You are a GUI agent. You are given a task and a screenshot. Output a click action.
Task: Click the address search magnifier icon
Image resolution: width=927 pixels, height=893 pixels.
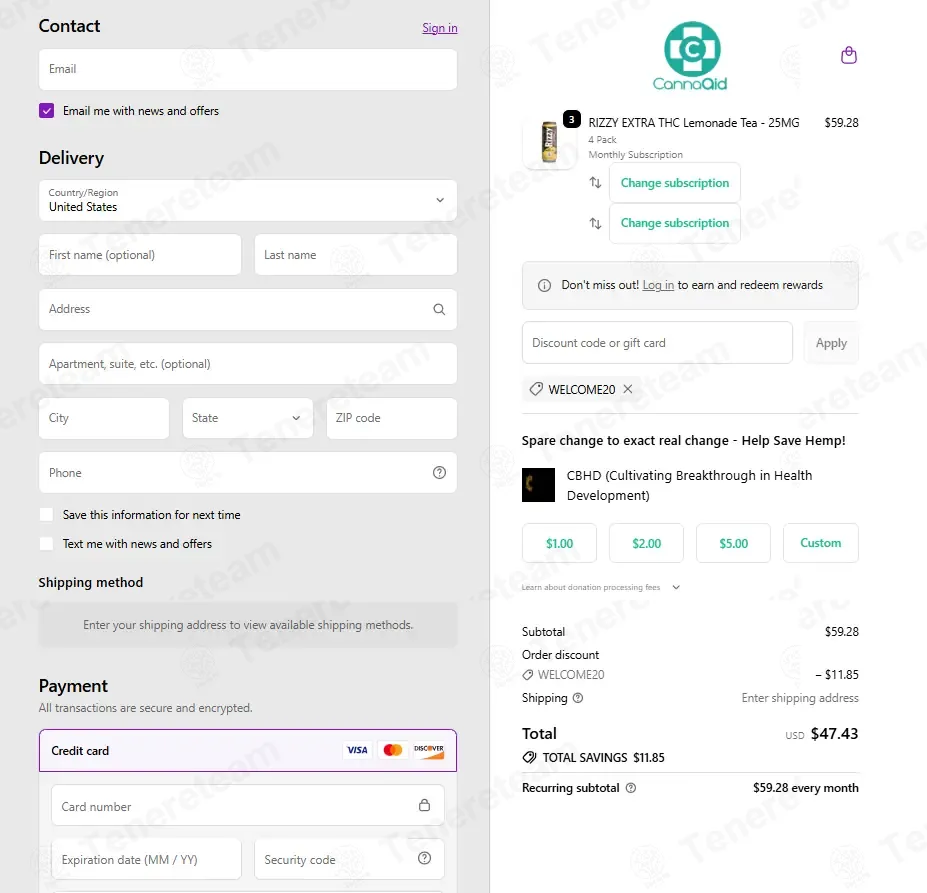click(439, 309)
